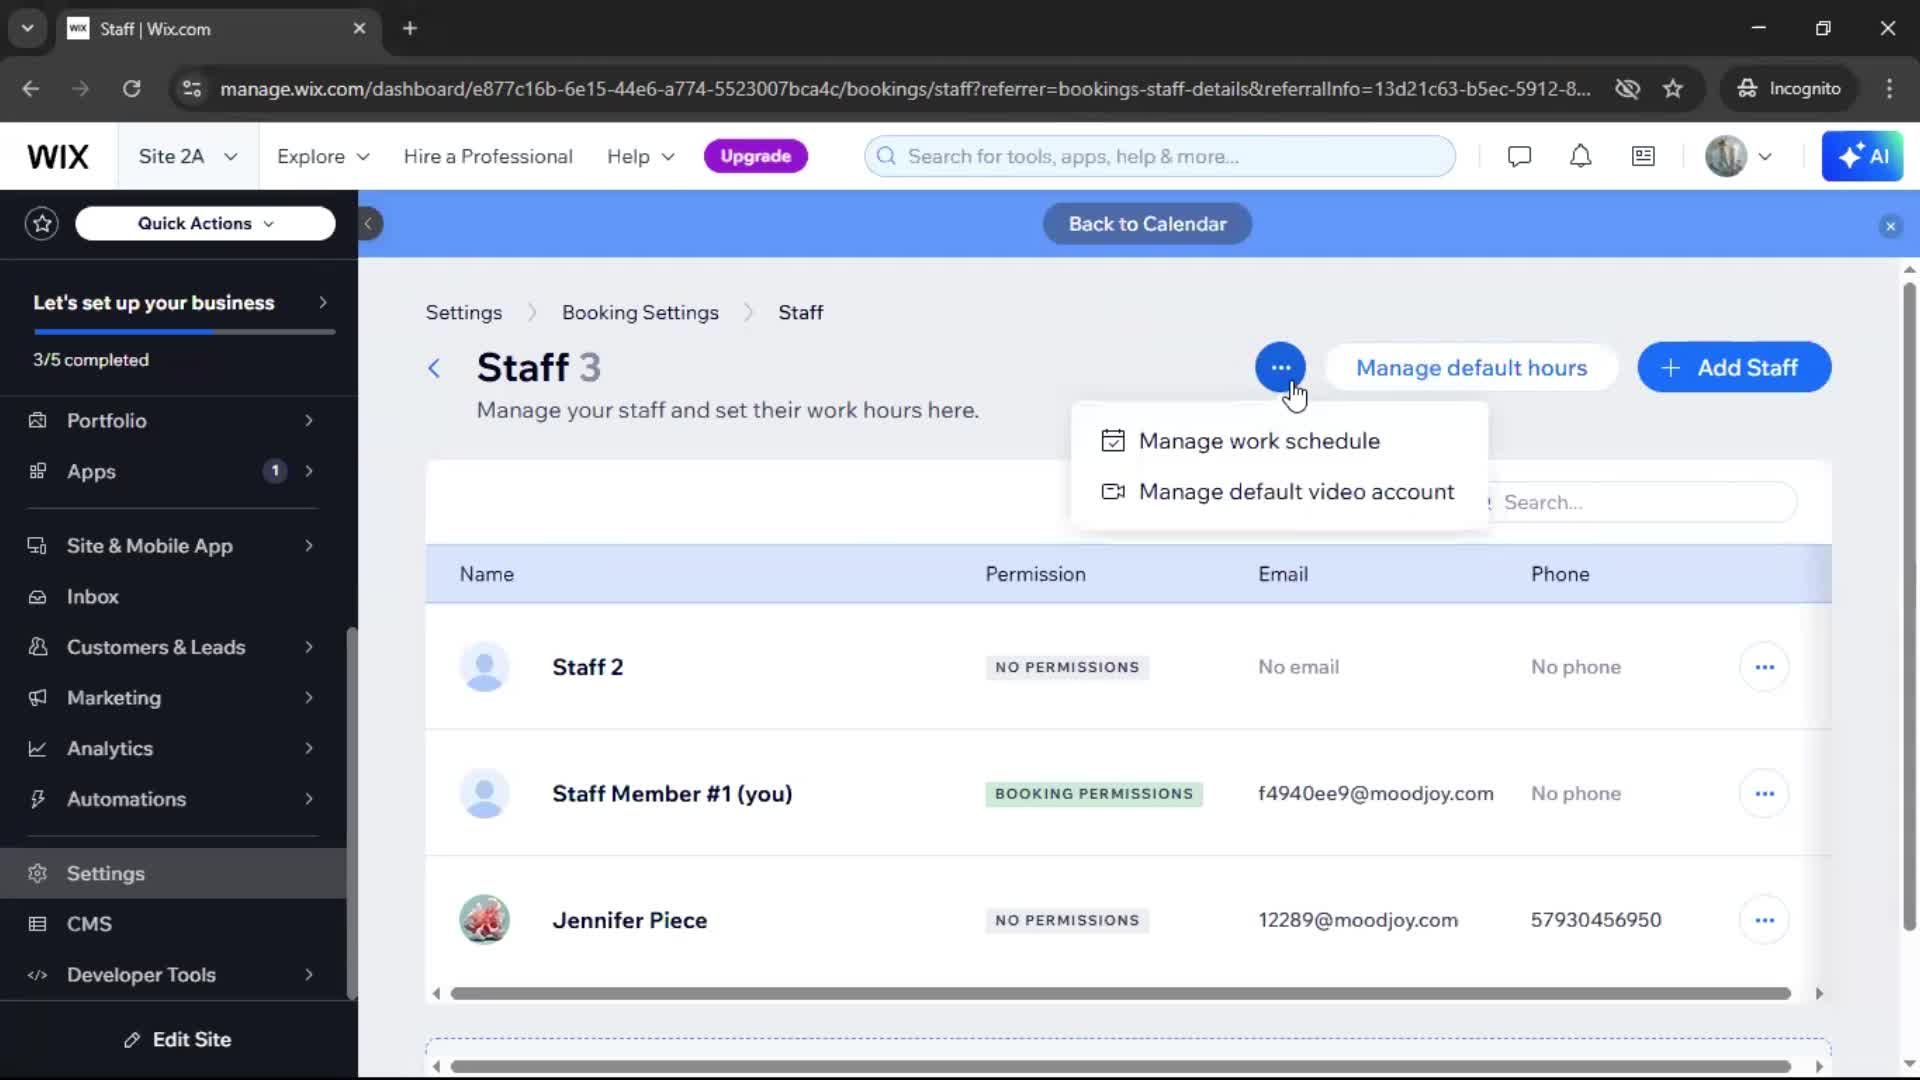Click the staff table horizontal scrollbar

click(x=1120, y=994)
